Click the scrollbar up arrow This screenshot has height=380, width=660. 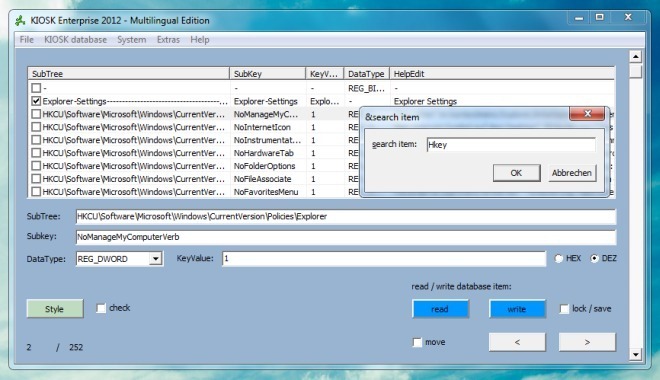point(636,56)
